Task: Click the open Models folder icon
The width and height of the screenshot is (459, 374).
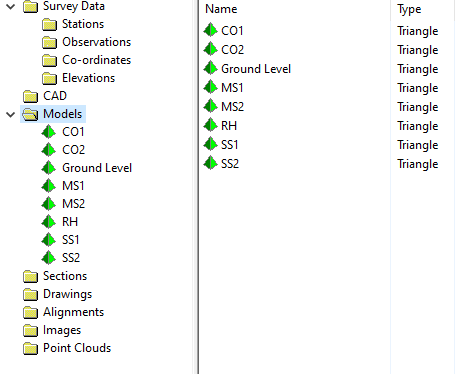Action: click(x=30, y=114)
